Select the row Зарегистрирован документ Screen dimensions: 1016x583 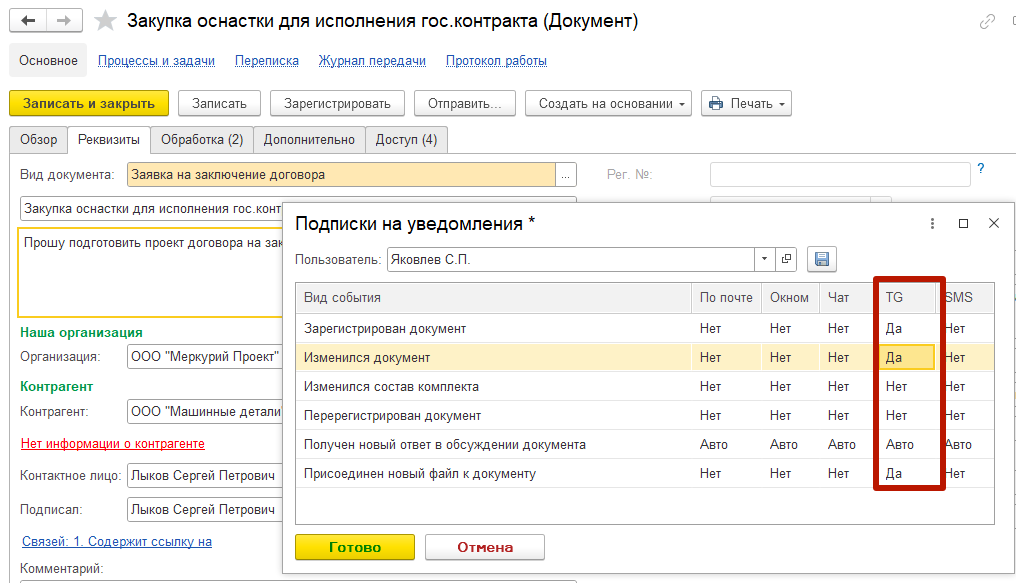click(x=645, y=328)
